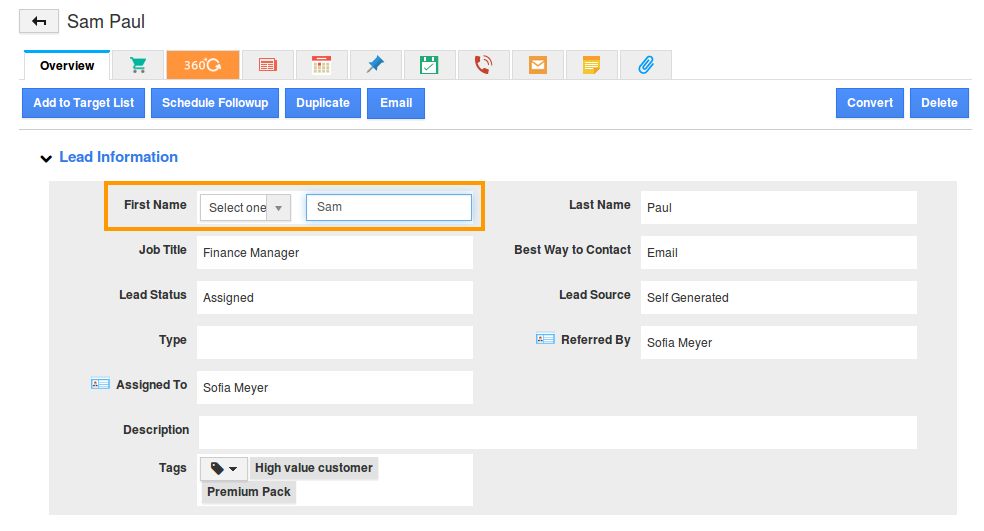Click the Add to Target List button
Screen dimensions: 984x531
[x=84, y=103]
